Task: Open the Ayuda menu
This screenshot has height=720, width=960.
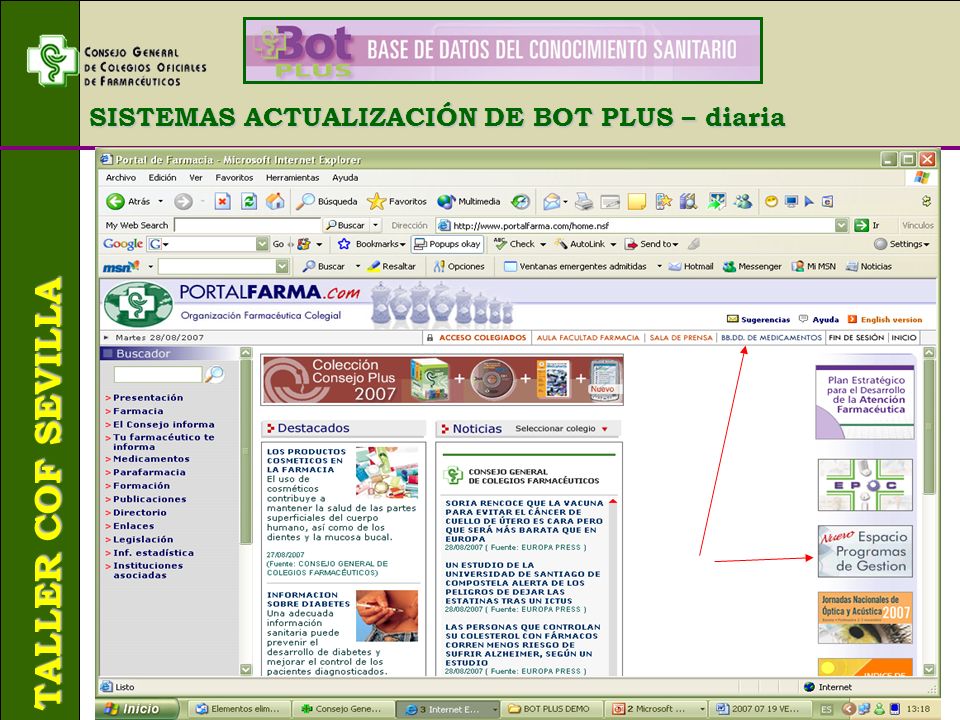Action: click(x=345, y=178)
